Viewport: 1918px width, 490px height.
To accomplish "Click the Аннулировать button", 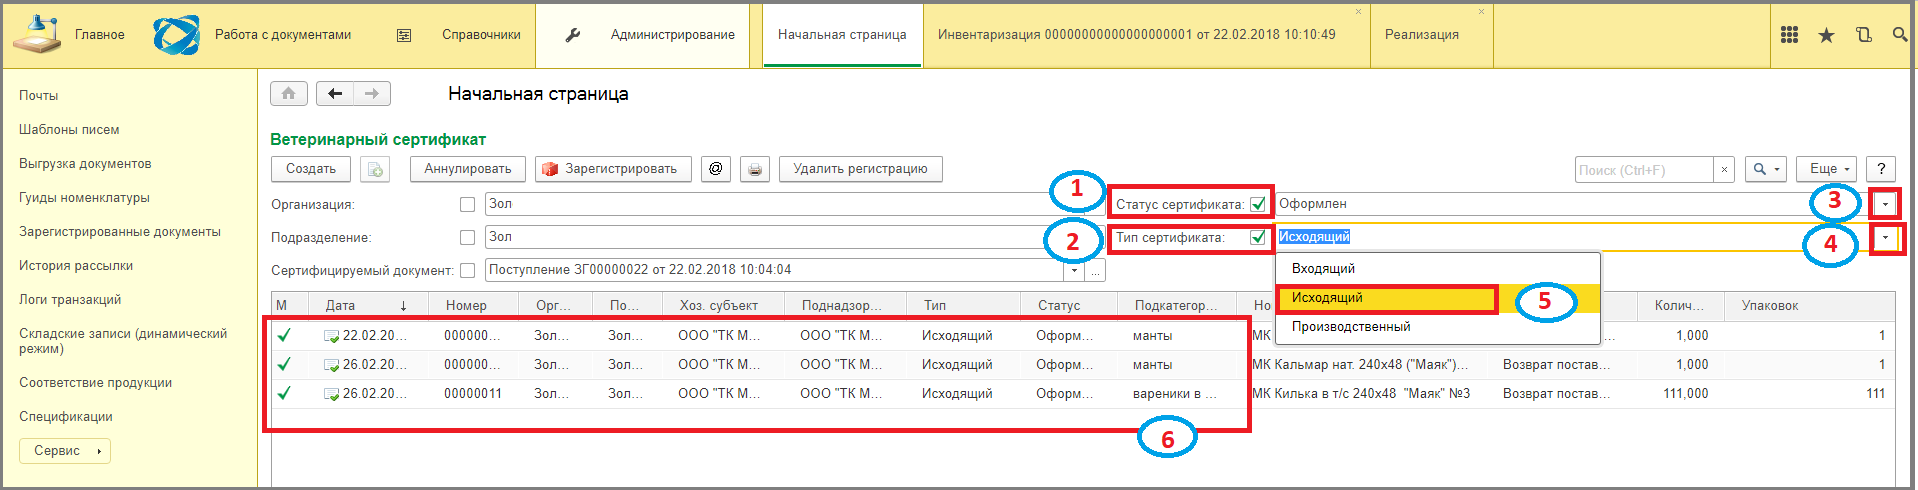I will coord(468,169).
